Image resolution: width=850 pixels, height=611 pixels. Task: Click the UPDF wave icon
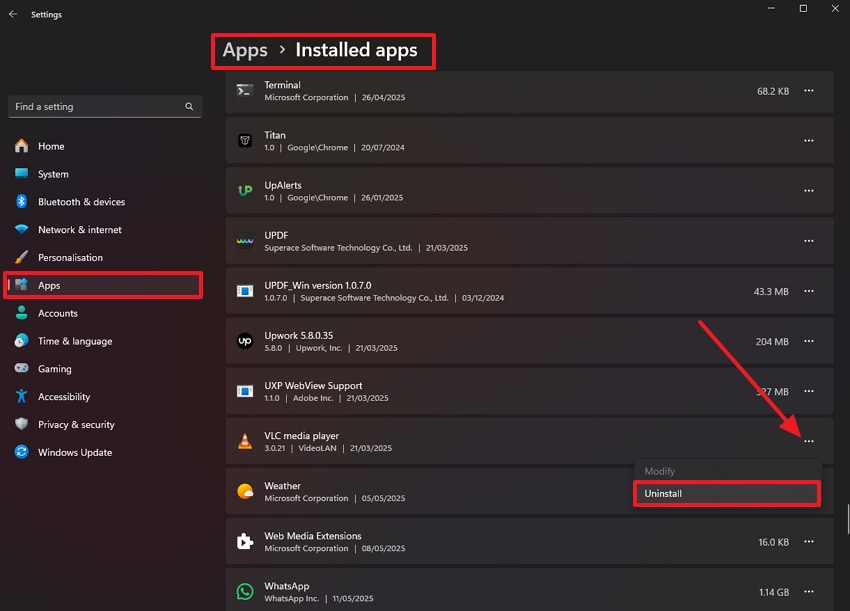(245, 241)
